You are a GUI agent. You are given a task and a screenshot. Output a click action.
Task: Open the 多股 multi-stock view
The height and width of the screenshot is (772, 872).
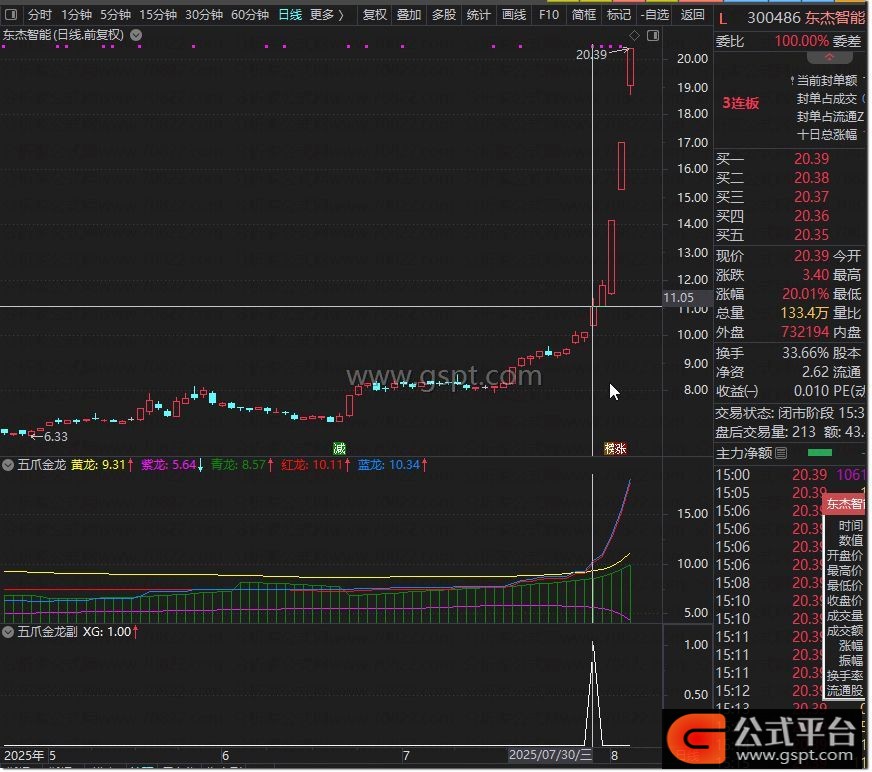[445, 14]
